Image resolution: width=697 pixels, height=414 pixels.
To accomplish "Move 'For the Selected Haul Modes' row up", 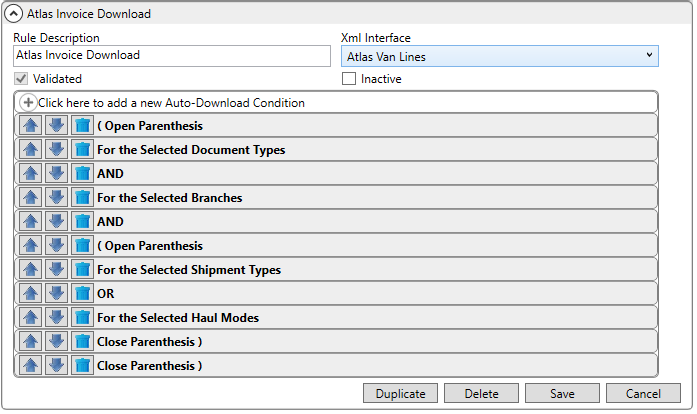I will pos(31,318).
